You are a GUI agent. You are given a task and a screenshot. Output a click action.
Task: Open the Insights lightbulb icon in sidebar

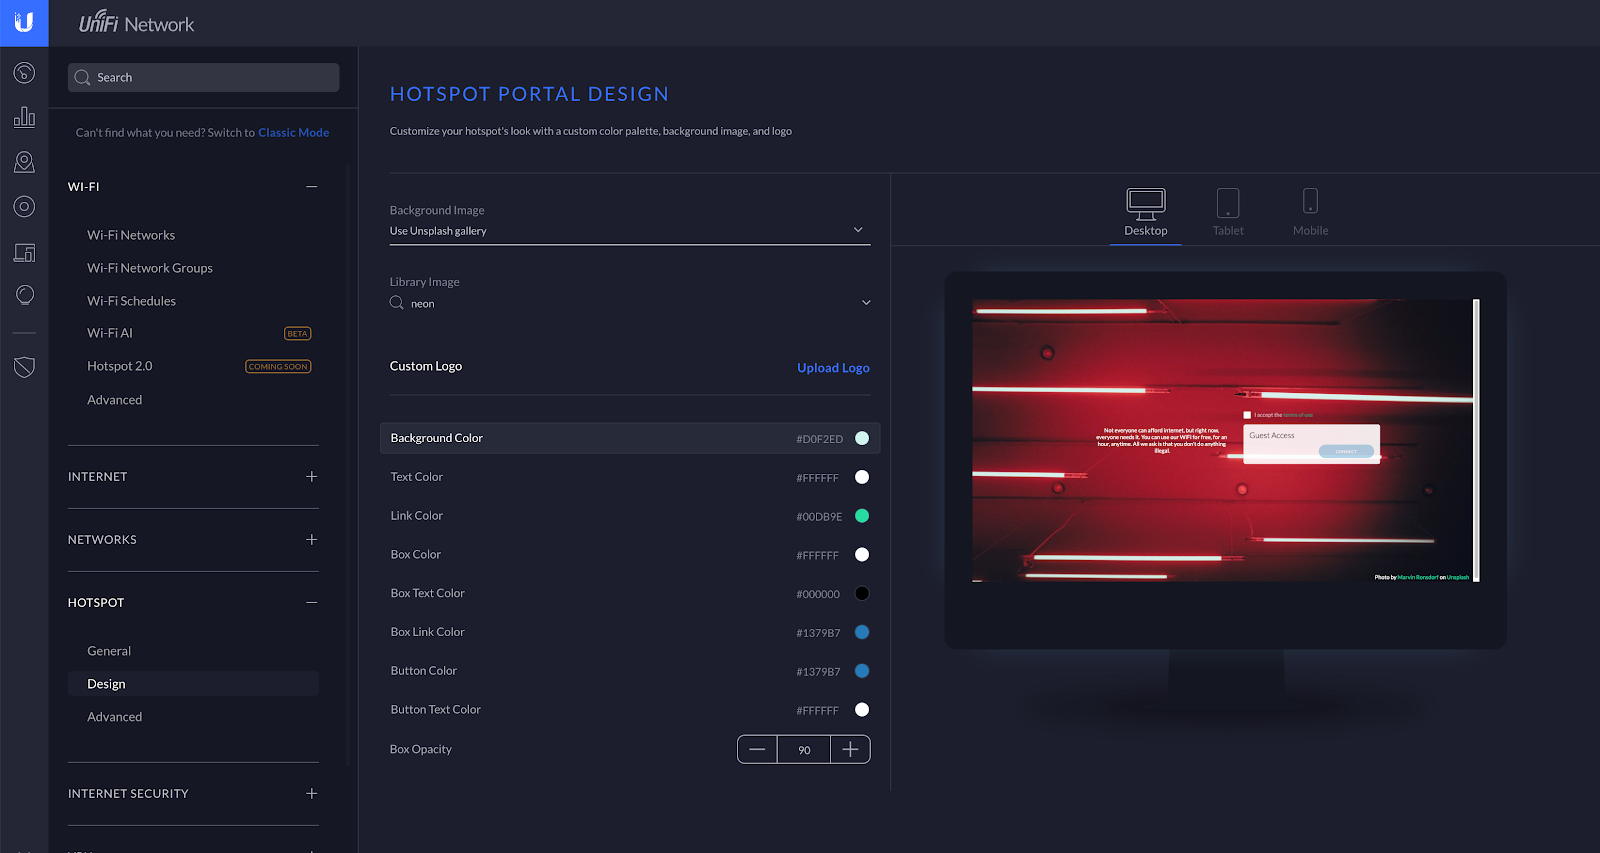[x=24, y=295]
